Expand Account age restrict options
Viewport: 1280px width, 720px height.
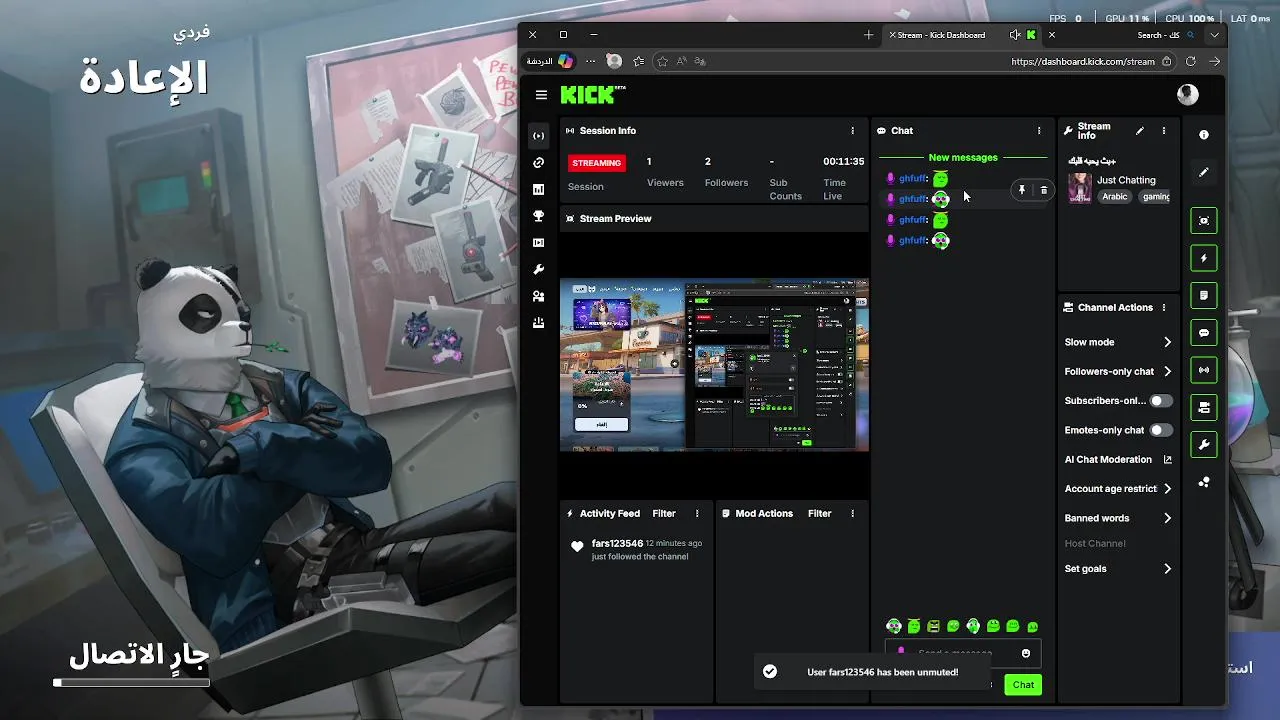[x=1167, y=489]
